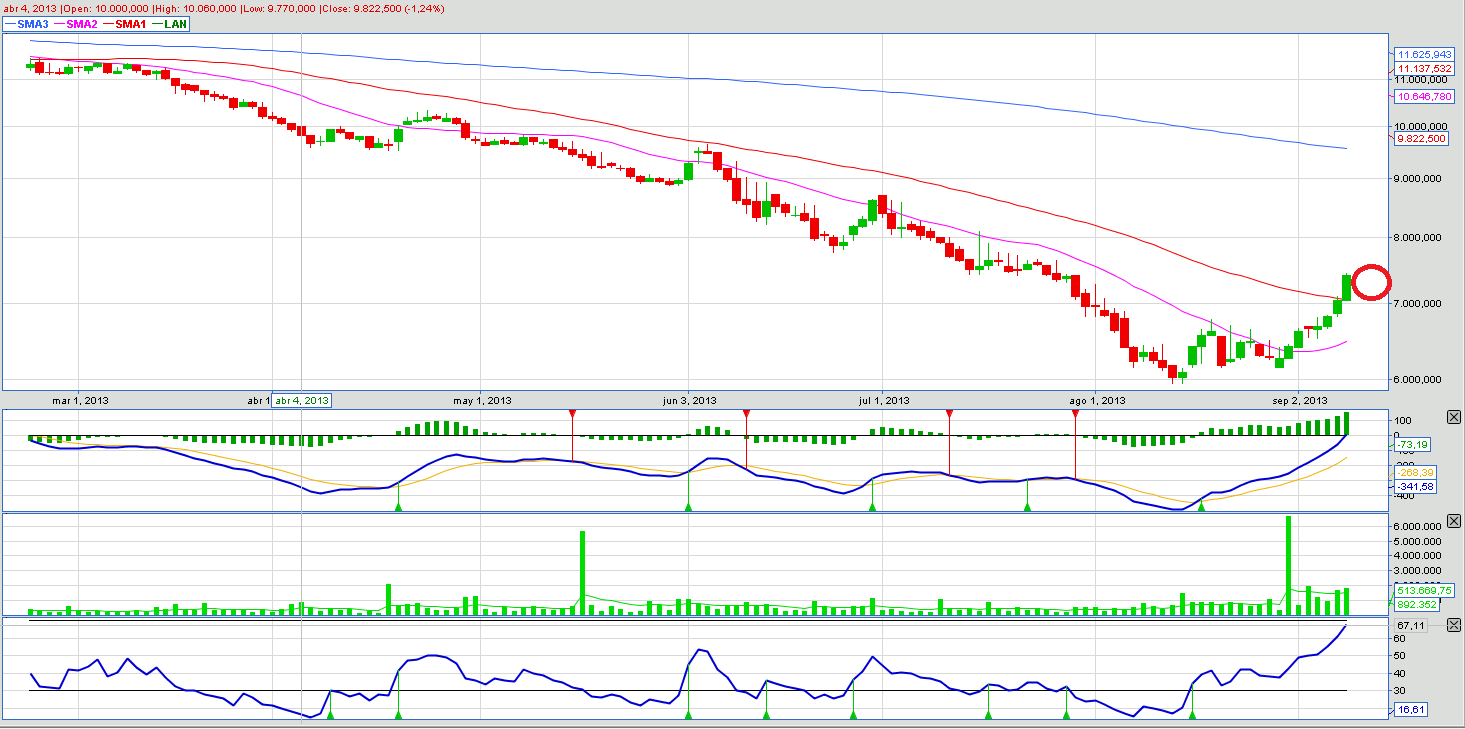Viewport: 1465px width, 729px height.
Task: Click the 892.352 volume value label
Action: (1417, 604)
